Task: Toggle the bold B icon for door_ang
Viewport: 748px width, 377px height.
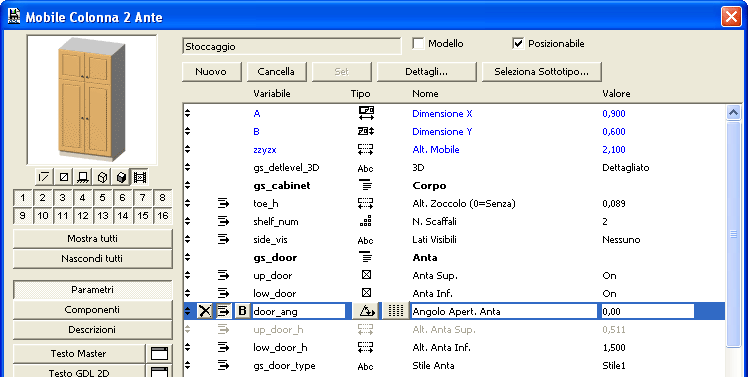Action: click(x=242, y=311)
